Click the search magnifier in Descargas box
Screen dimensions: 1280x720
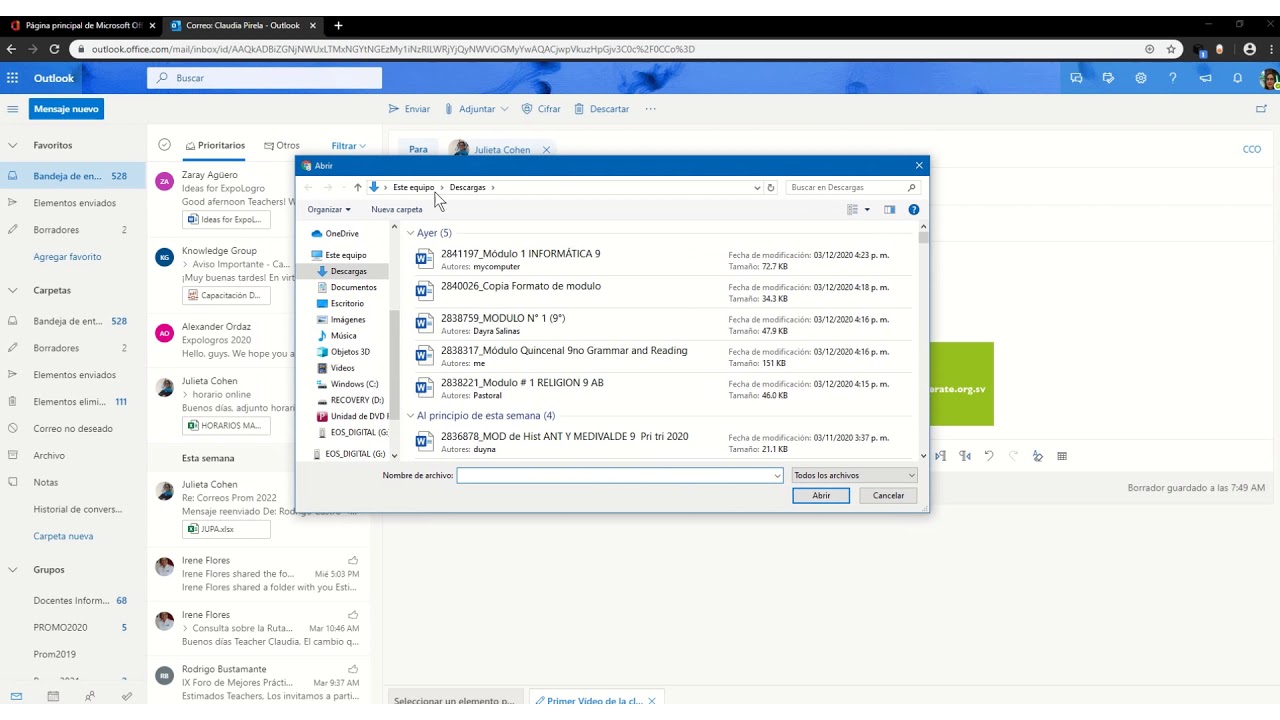pos(911,187)
